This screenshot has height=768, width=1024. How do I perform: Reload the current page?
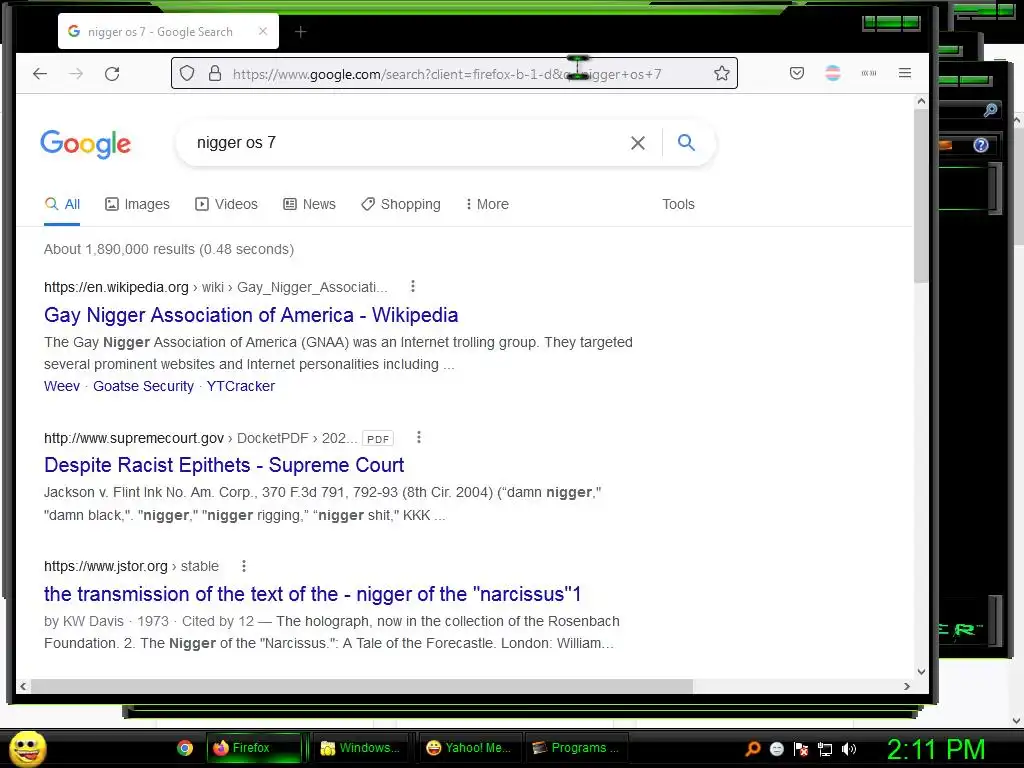[112, 74]
